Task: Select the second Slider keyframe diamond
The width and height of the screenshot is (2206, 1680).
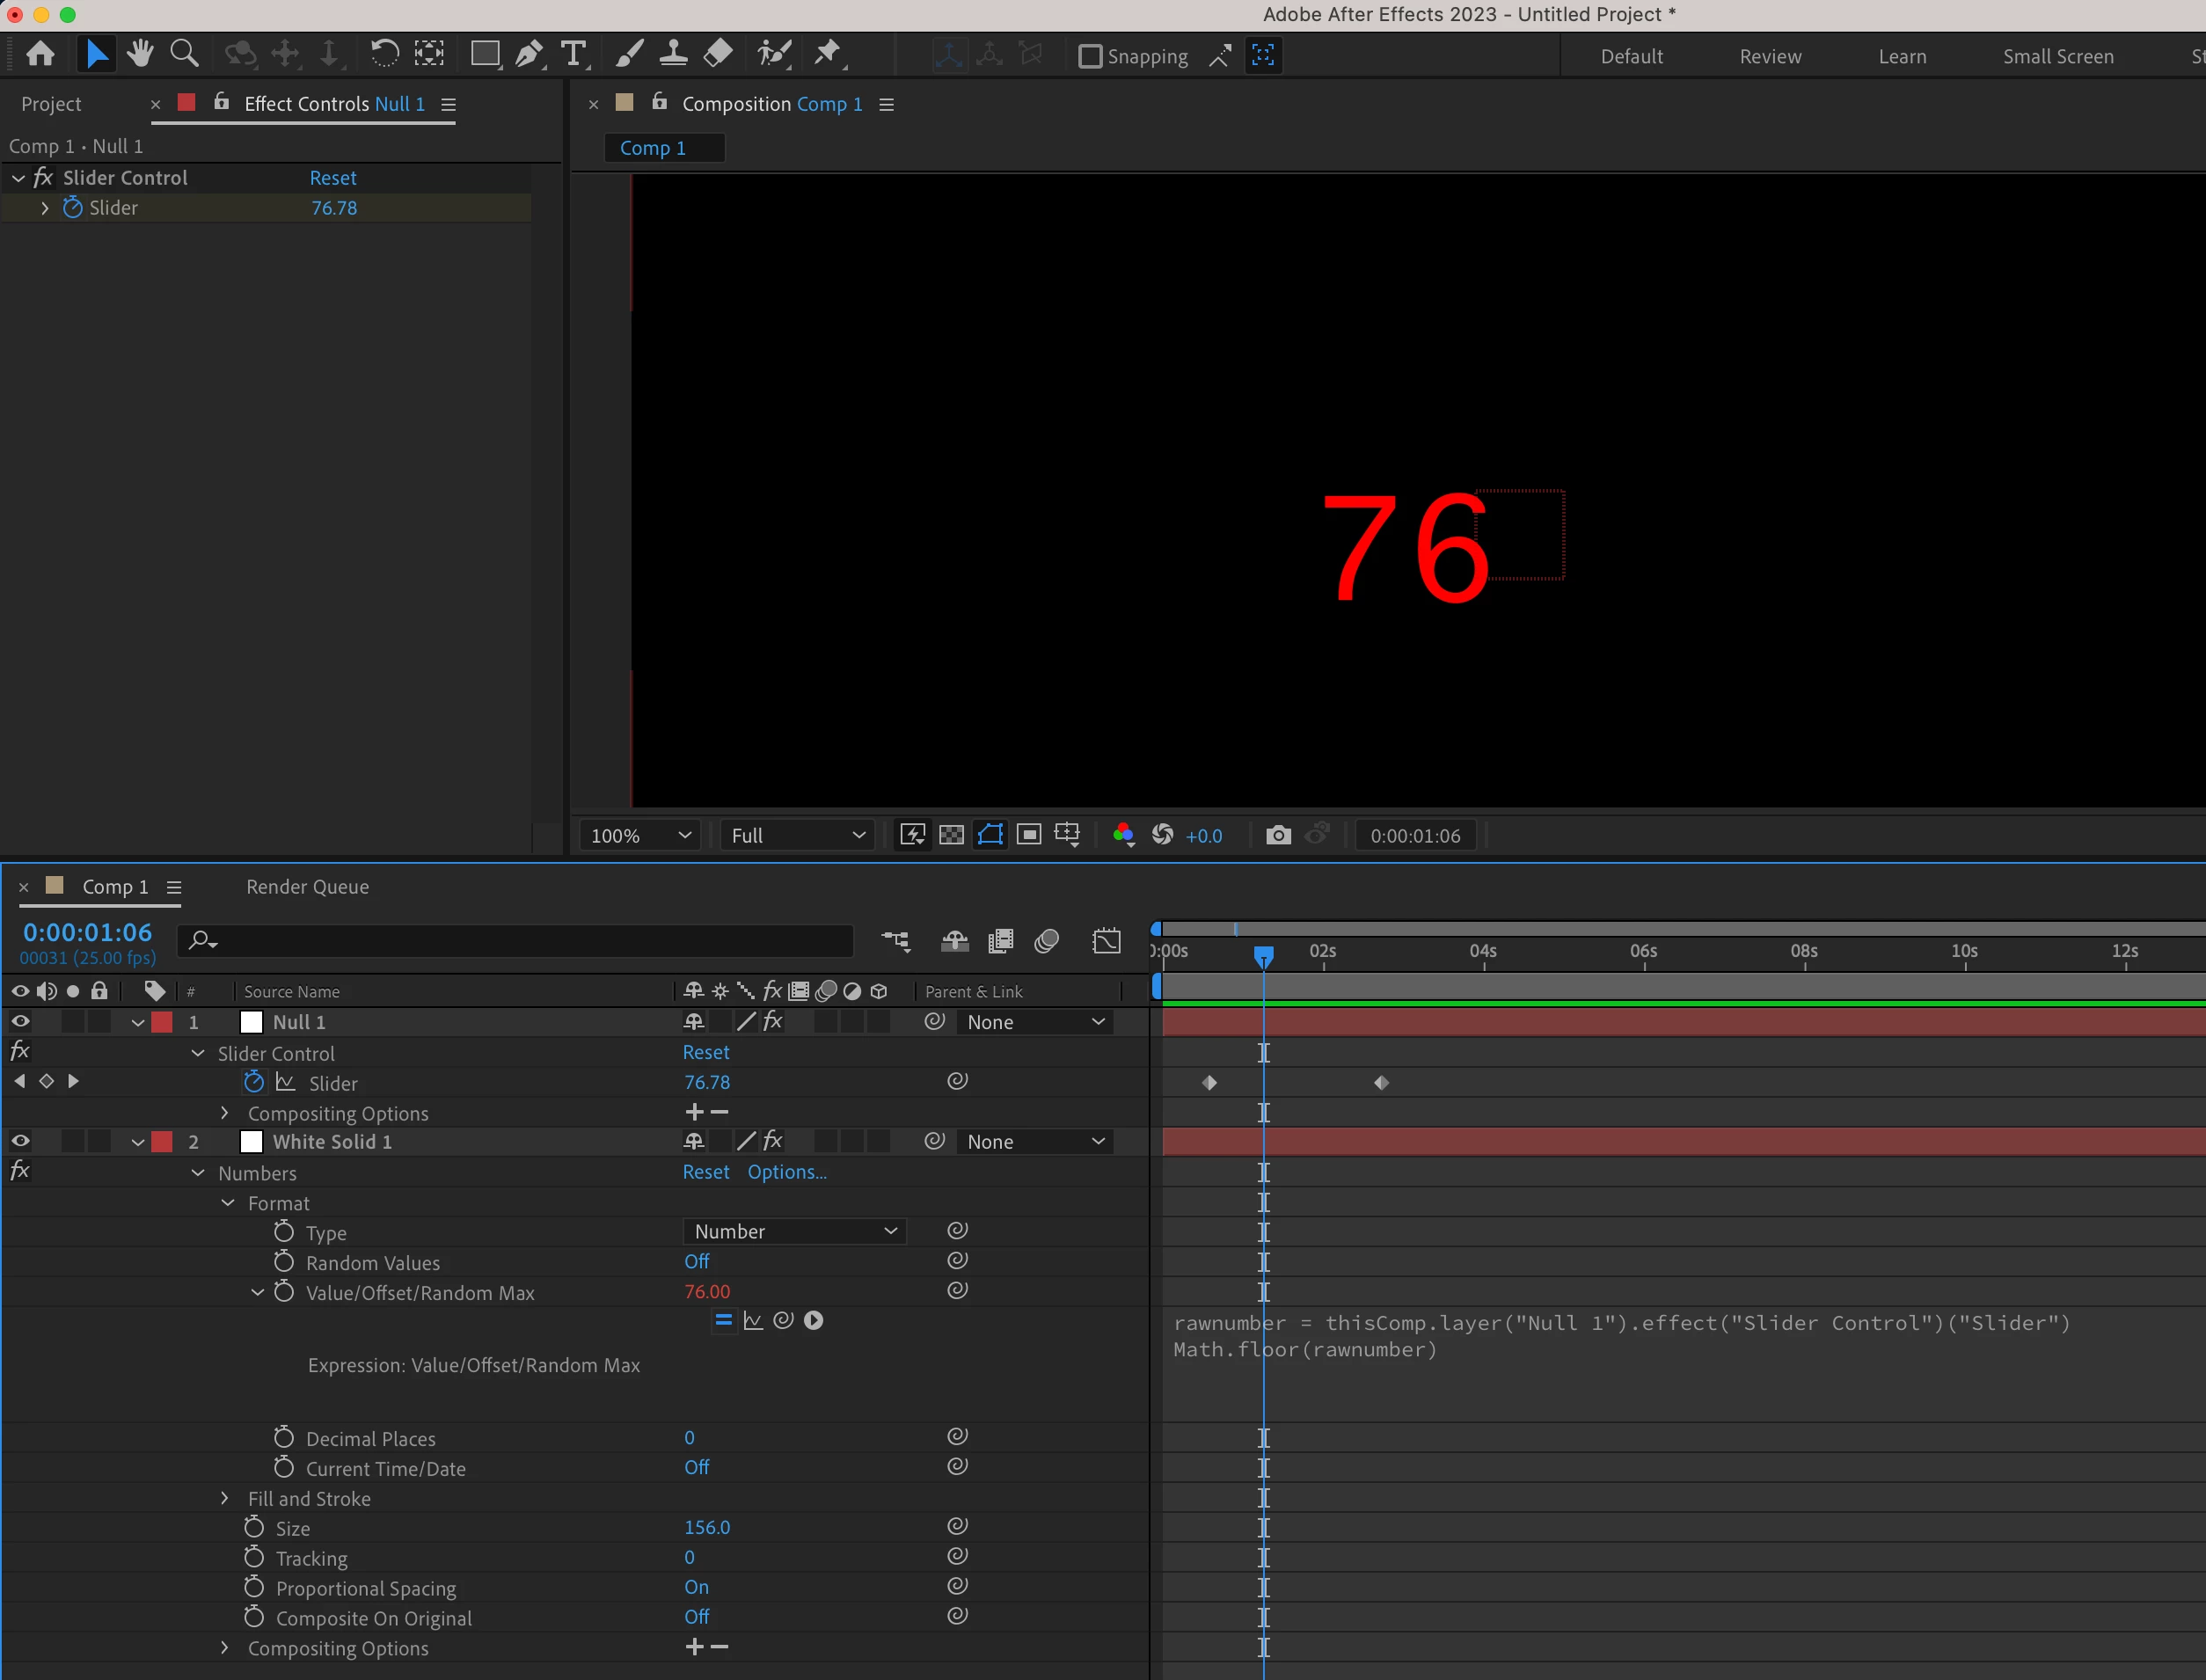Action: coord(1381,1082)
